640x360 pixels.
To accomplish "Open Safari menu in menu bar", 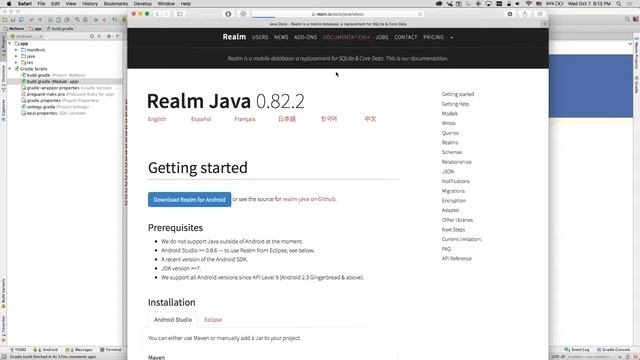I will point(25,4).
